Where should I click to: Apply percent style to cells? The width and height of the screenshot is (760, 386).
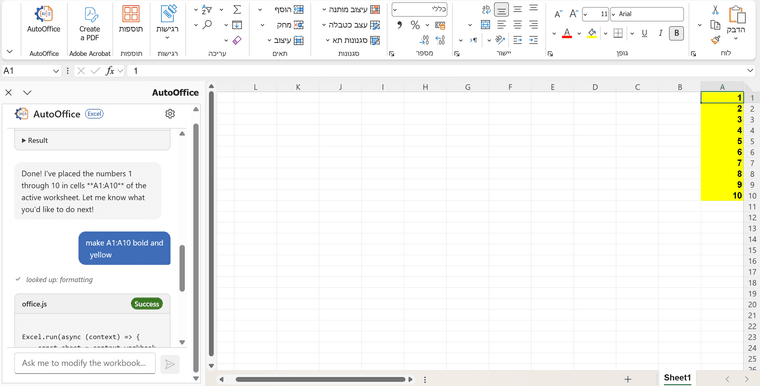[x=415, y=25]
